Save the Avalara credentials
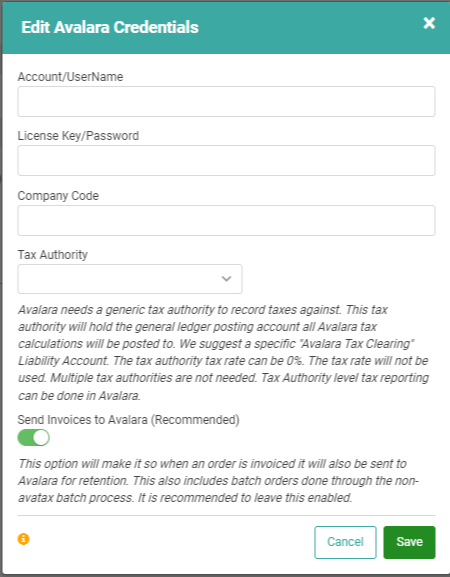Viewport: 450px width, 577px height. click(409, 542)
